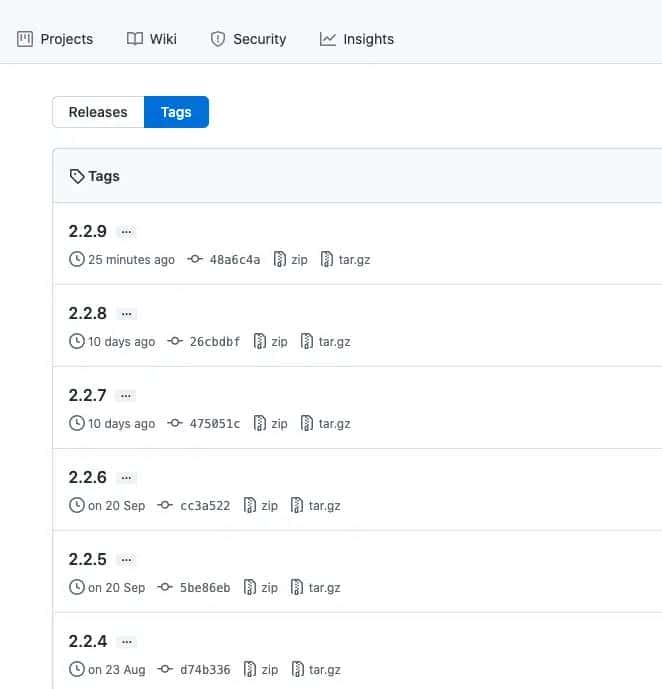The height and width of the screenshot is (689, 662).
Task: Click the Projects board icon
Action: (x=25, y=39)
